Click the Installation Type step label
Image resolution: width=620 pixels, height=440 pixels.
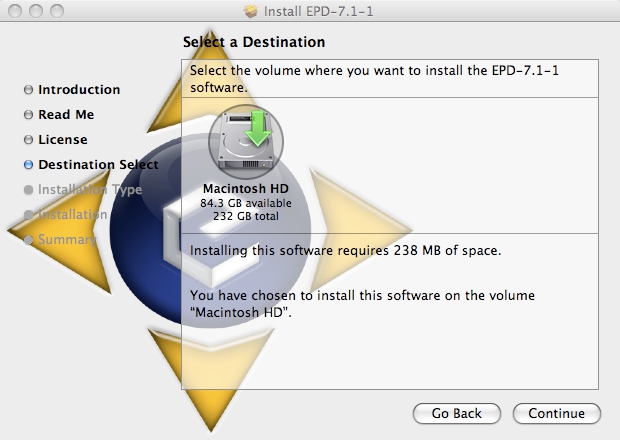(x=90, y=190)
